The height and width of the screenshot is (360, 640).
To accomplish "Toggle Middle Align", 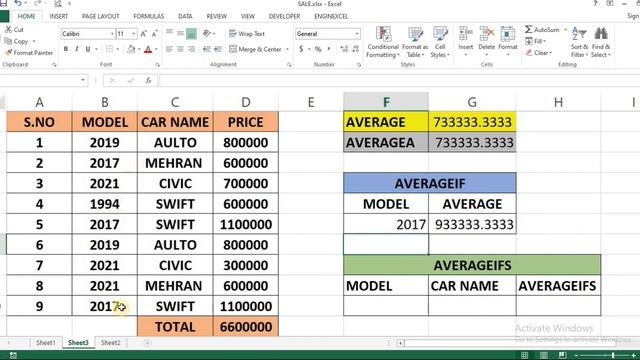I will coord(180,33).
